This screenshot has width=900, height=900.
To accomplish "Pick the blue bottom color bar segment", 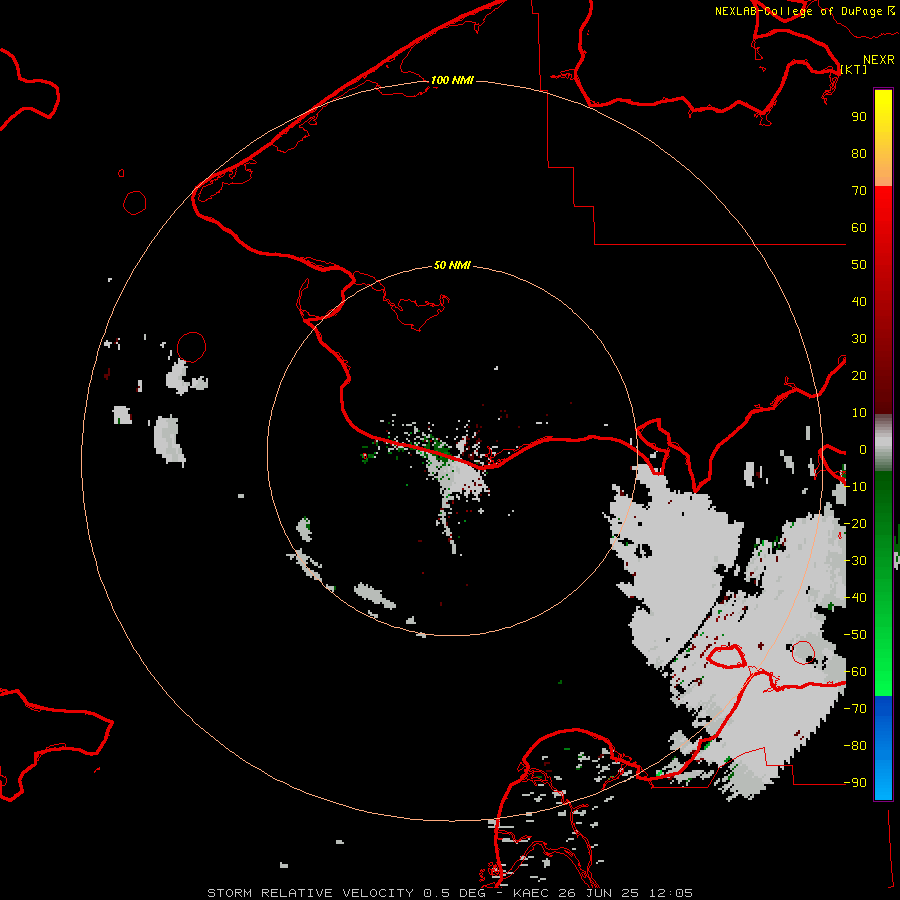I will pyautogui.click(x=883, y=746).
